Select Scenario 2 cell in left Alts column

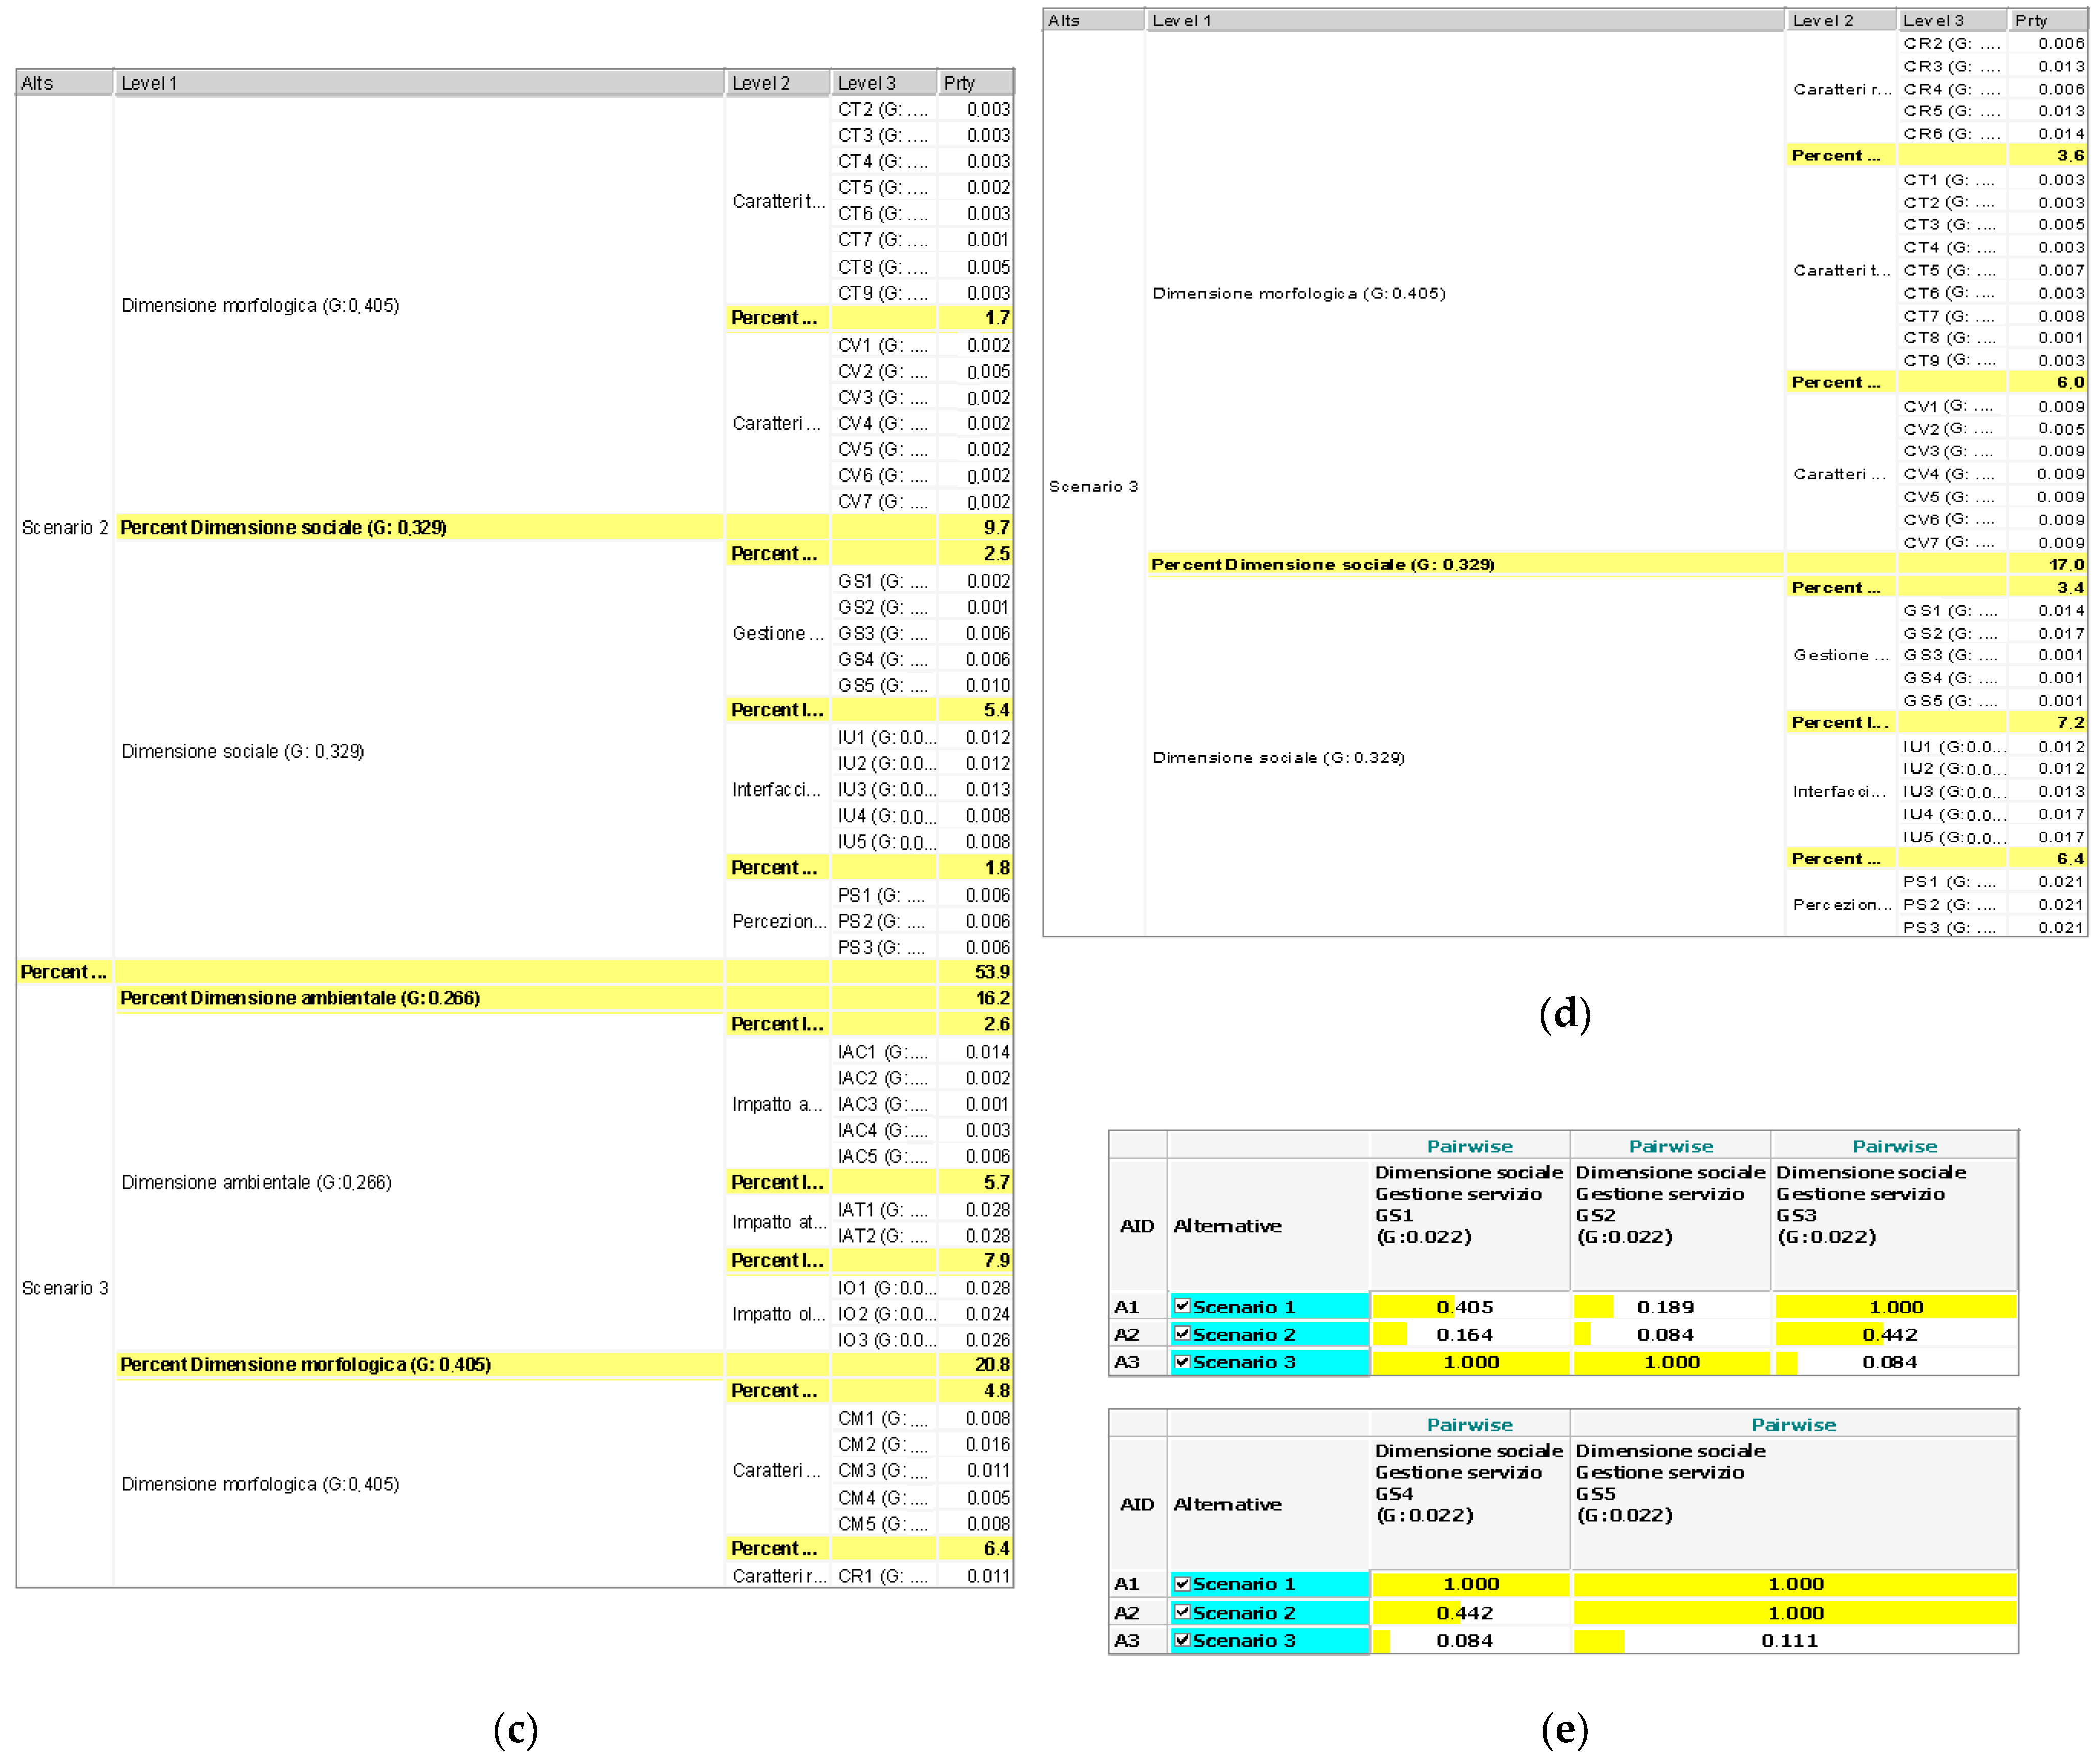tap(65, 527)
